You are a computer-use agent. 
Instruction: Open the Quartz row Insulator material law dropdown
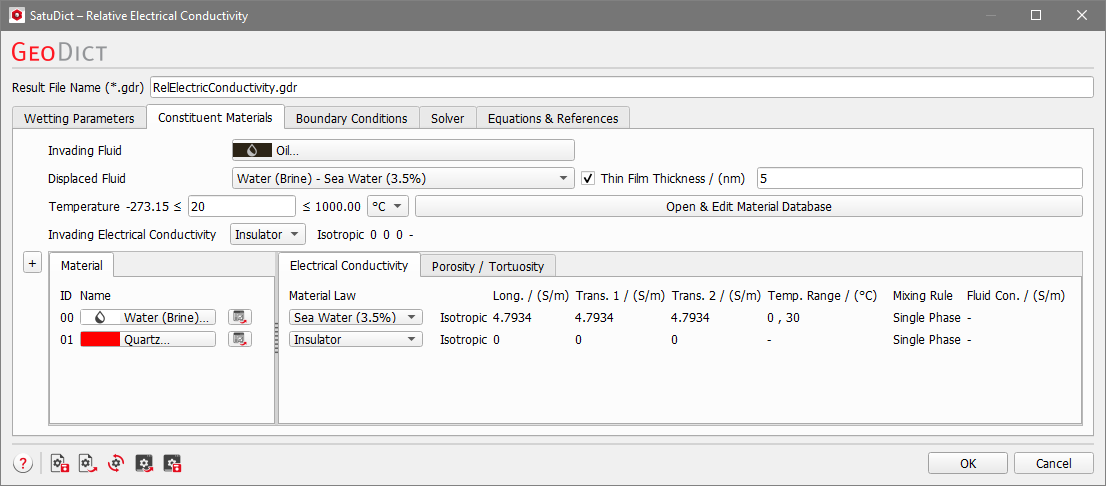tap(356, 339)
